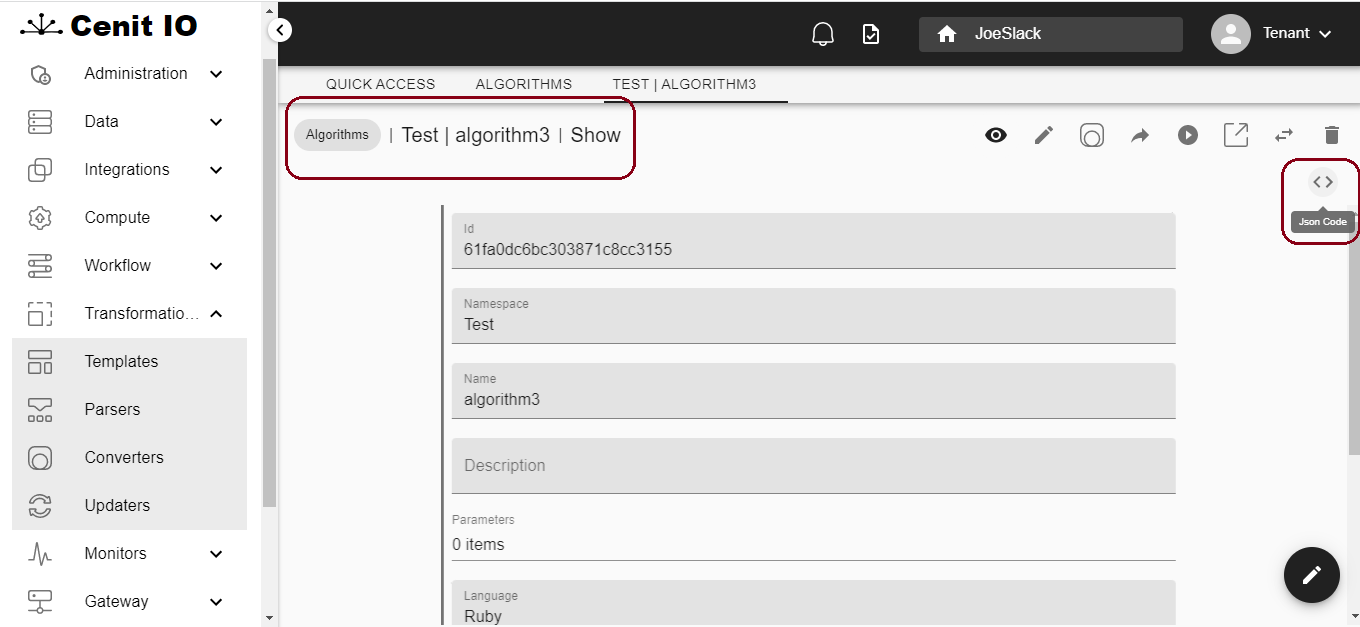Click the Edit pencil icon in the toolbar
The width and height of the screenshot is (1360, 627).
[x=1044, y=135]
